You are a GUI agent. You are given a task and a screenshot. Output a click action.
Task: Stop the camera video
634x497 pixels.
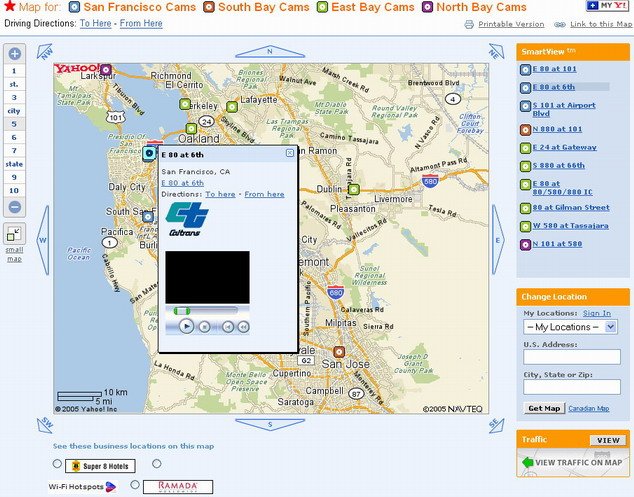tap(205, 327)
